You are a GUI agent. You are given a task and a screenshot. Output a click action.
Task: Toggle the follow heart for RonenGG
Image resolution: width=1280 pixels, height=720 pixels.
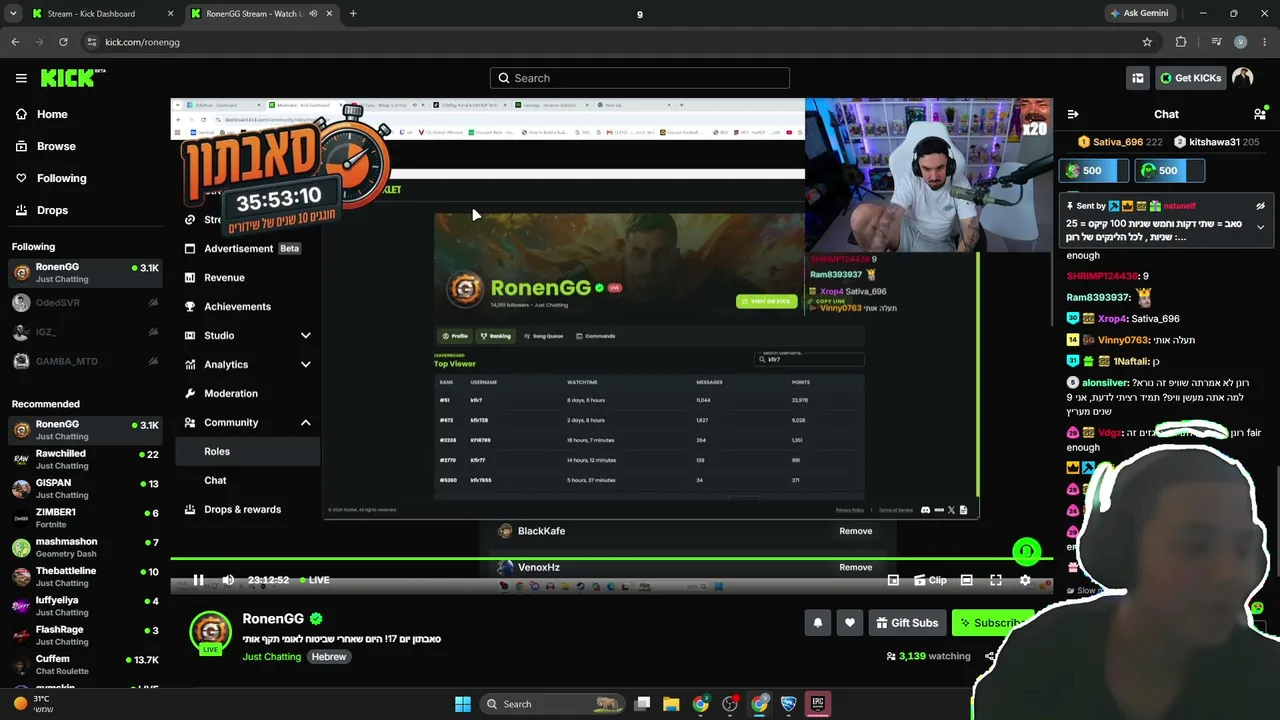(850, 623)
